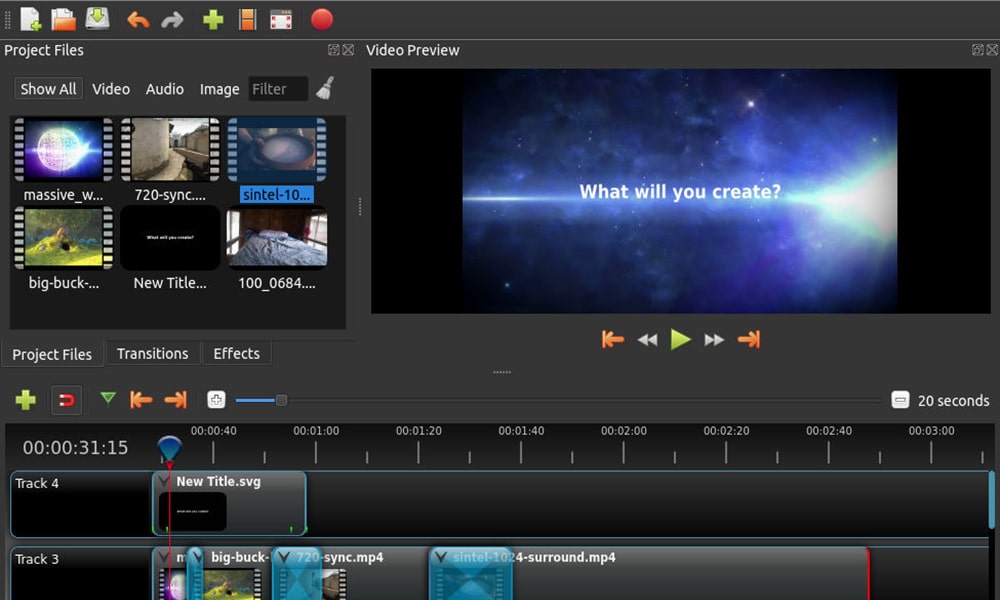Screen dimensions: 1000x600
Task: Open menu arrow on big-buck clip
Action: click(x=198, y=557)
